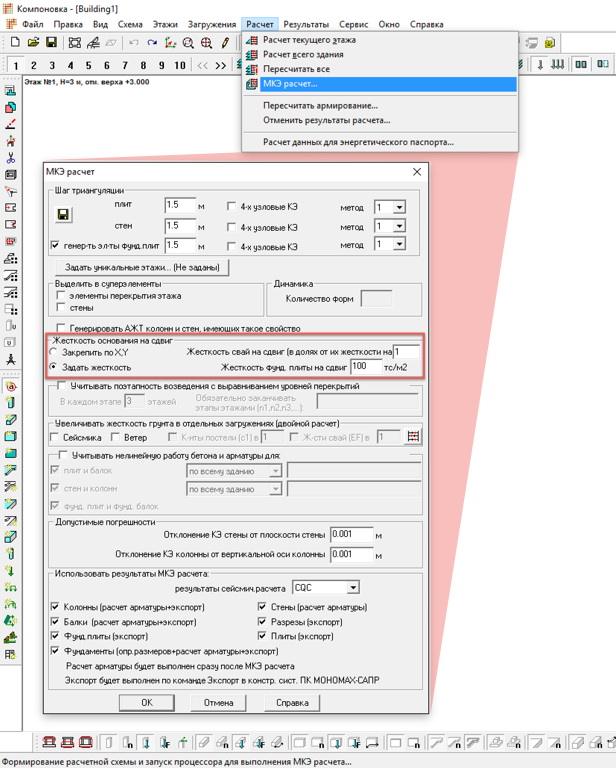This screenshot has height=768, width=616.
Task: Select 'Закрепить по X,Y' radio button
Action: (55, 353)
